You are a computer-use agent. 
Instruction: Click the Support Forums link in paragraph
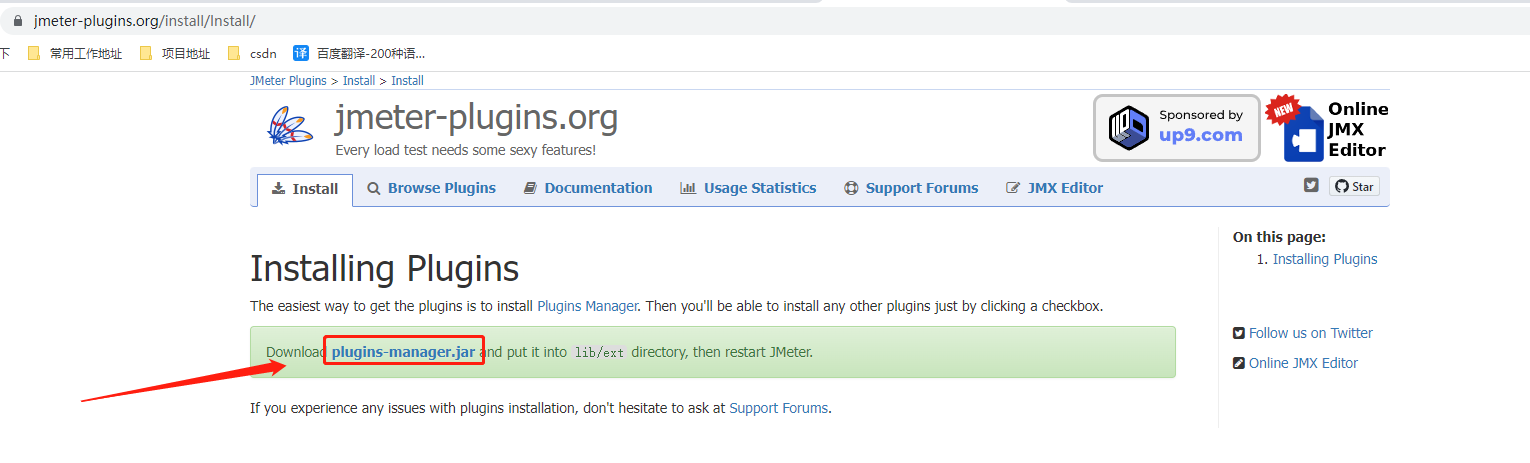(779, 408)
